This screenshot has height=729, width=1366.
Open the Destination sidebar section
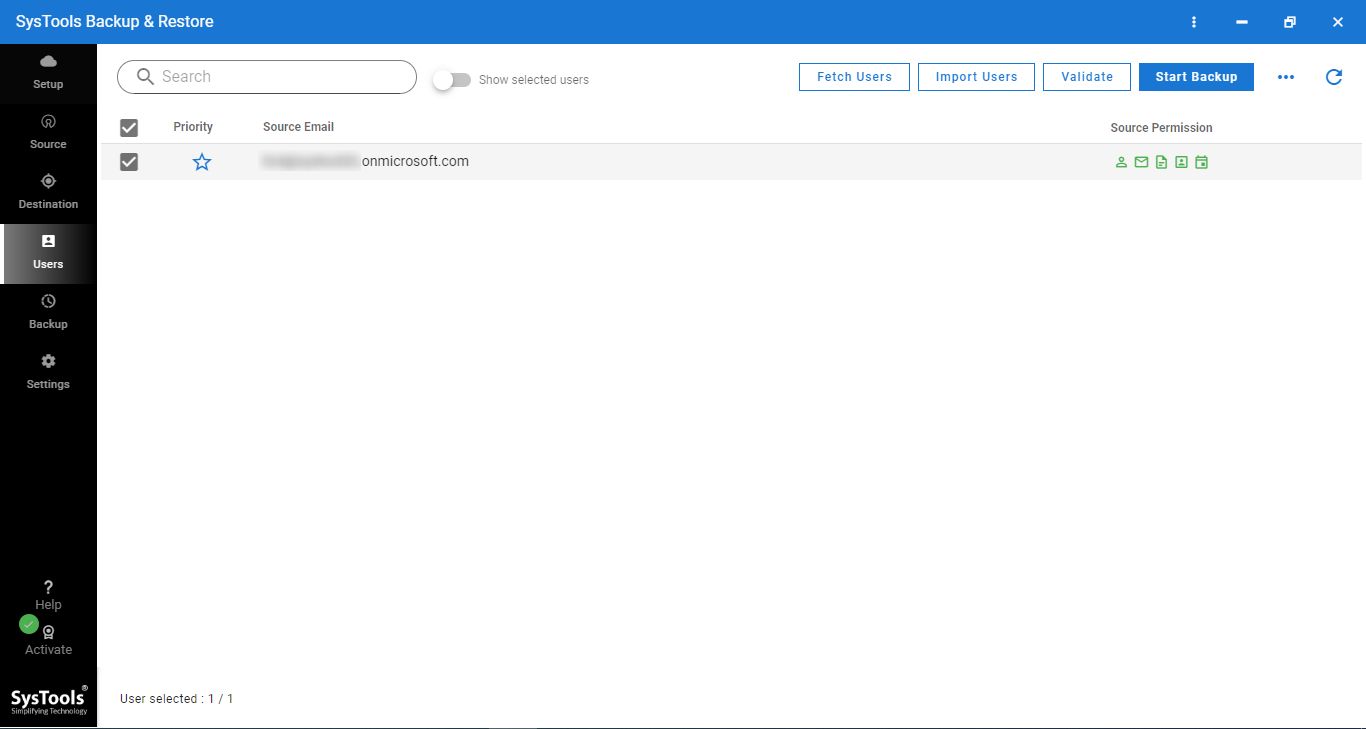(48, 192)
